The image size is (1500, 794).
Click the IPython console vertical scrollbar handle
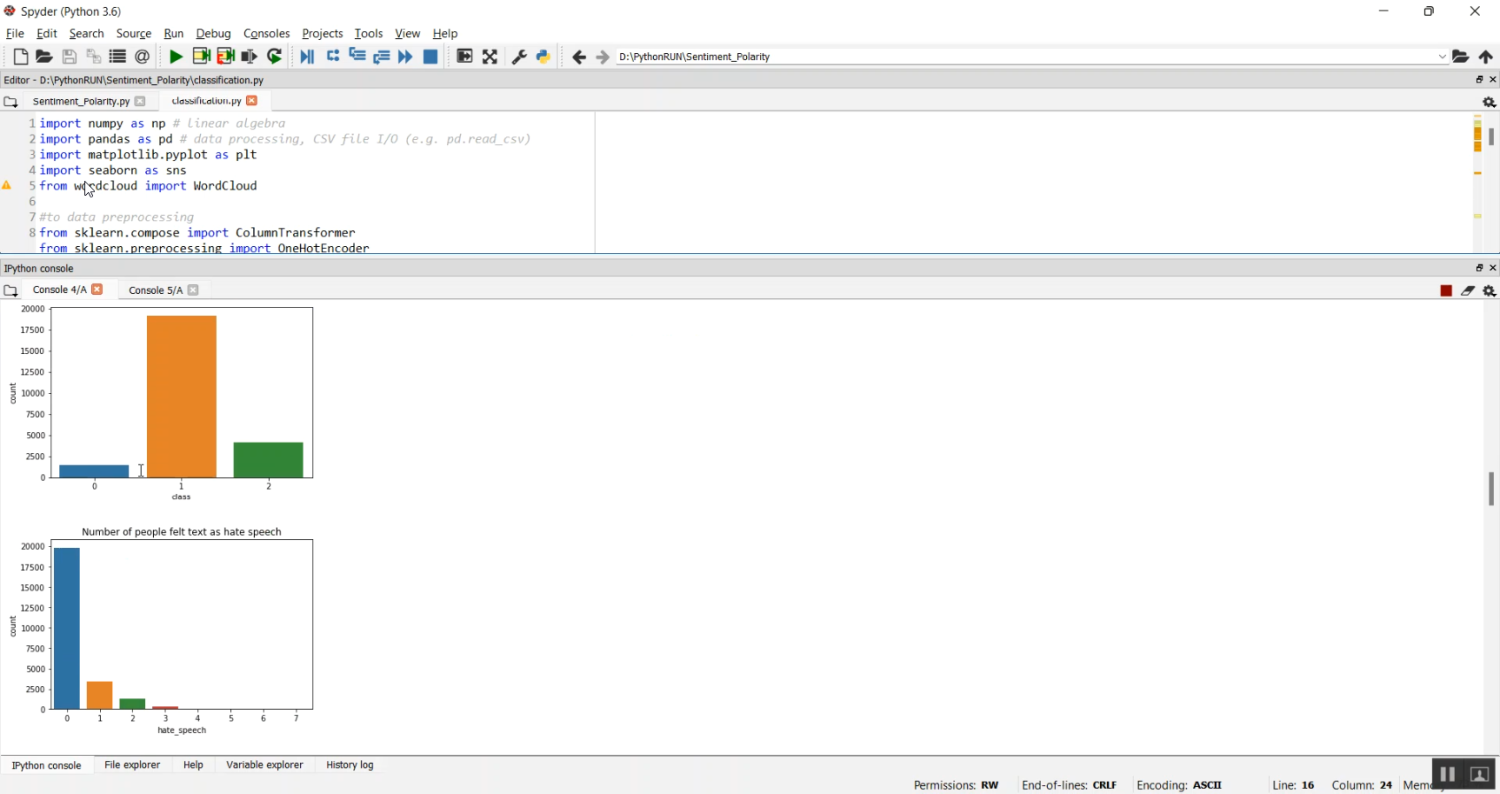coord(1491,489)
